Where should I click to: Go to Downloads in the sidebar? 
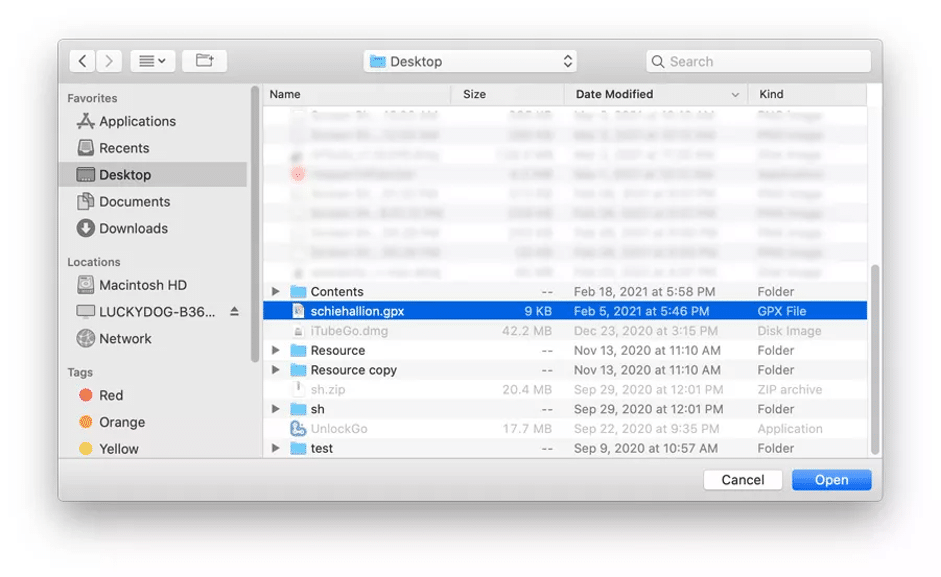click(x=133, y=228)
